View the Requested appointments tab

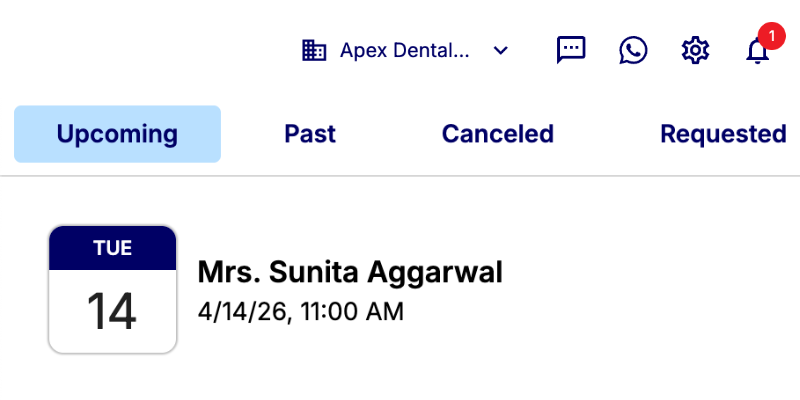[723, 134]
